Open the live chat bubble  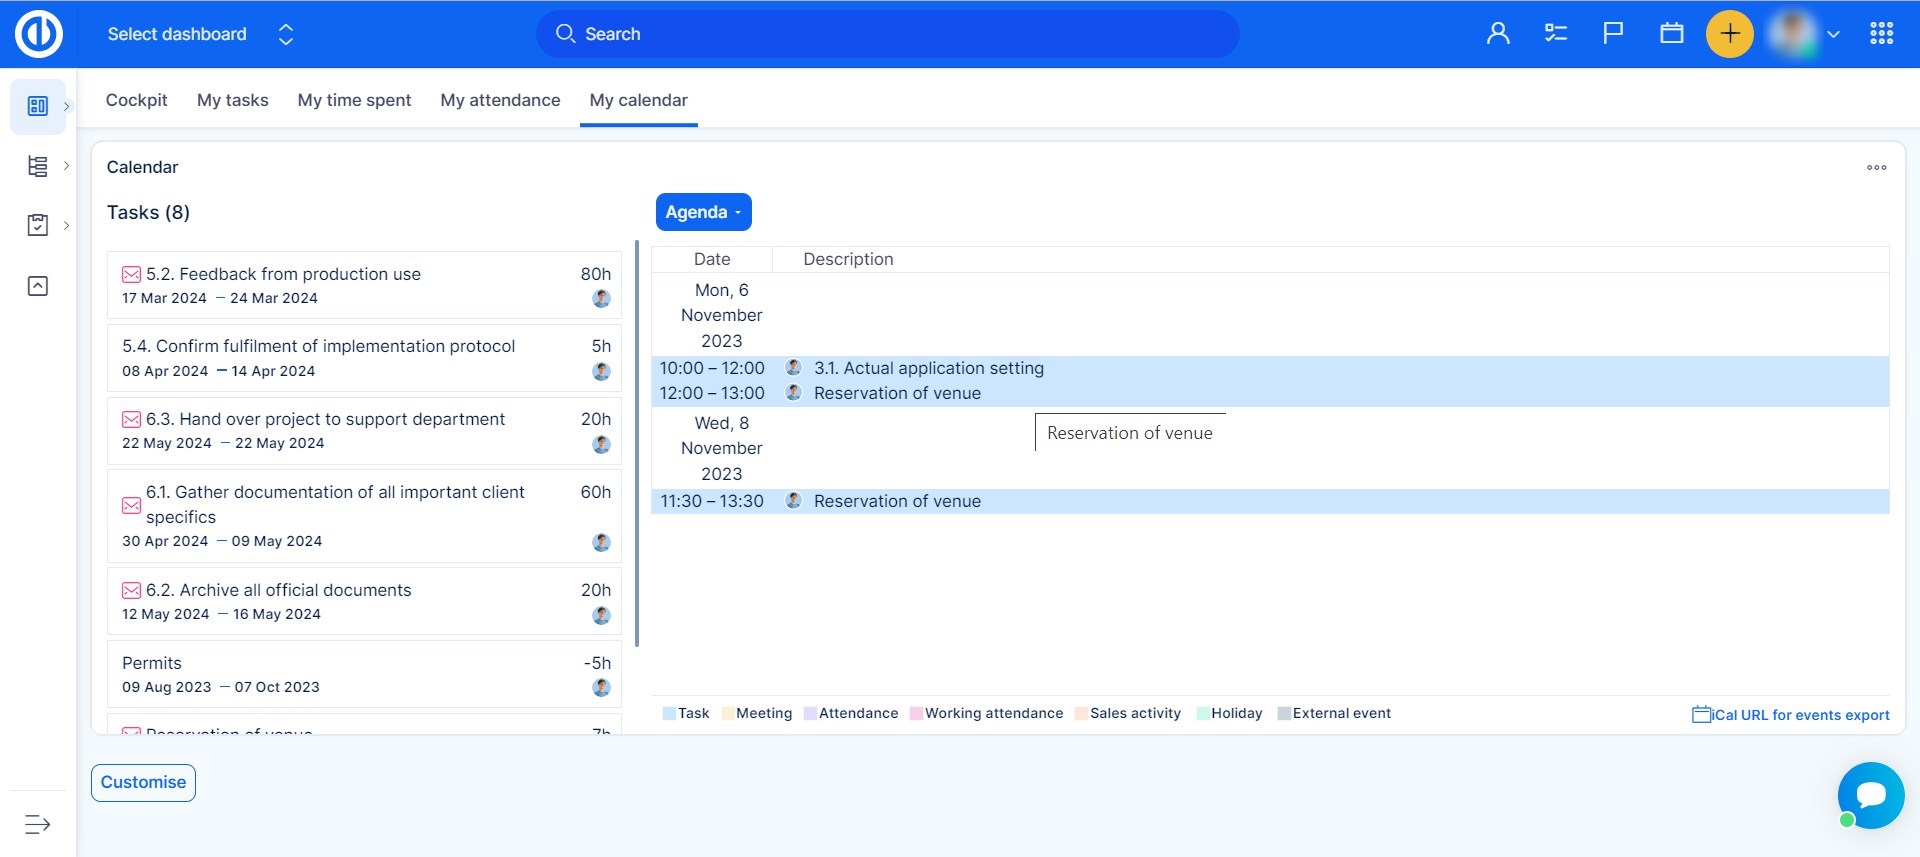tap(1870, 795)
